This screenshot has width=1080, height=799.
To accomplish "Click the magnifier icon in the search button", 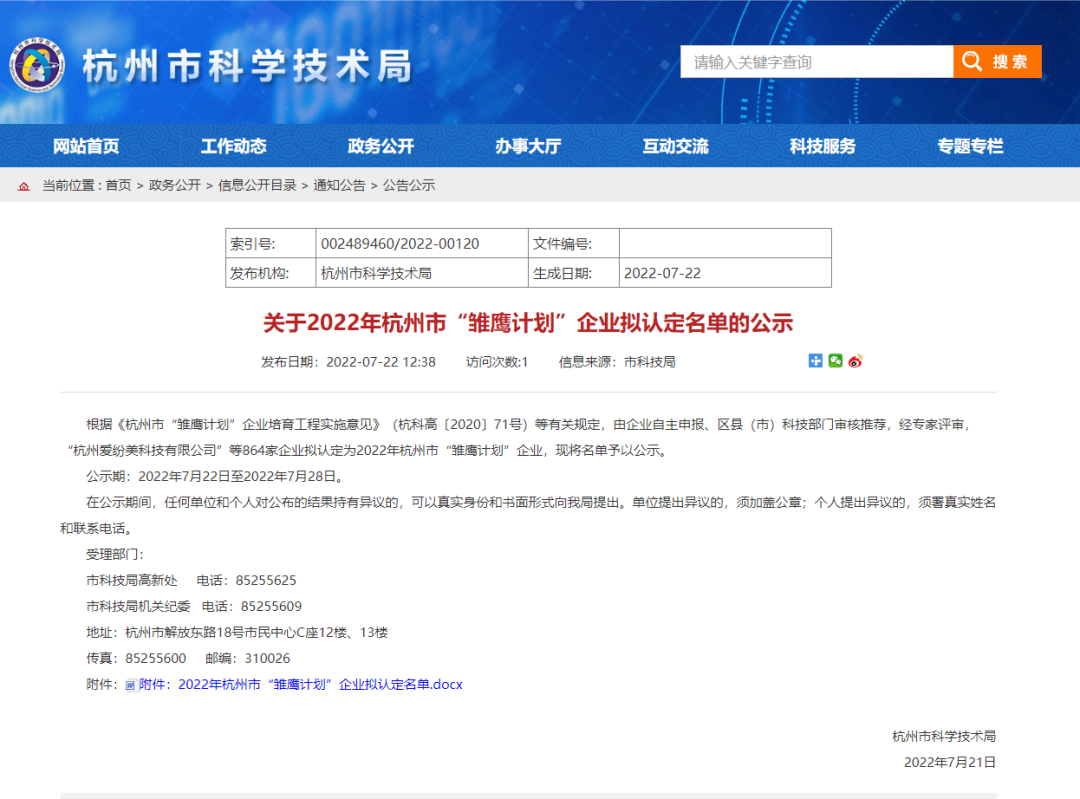I will point(972,61).
